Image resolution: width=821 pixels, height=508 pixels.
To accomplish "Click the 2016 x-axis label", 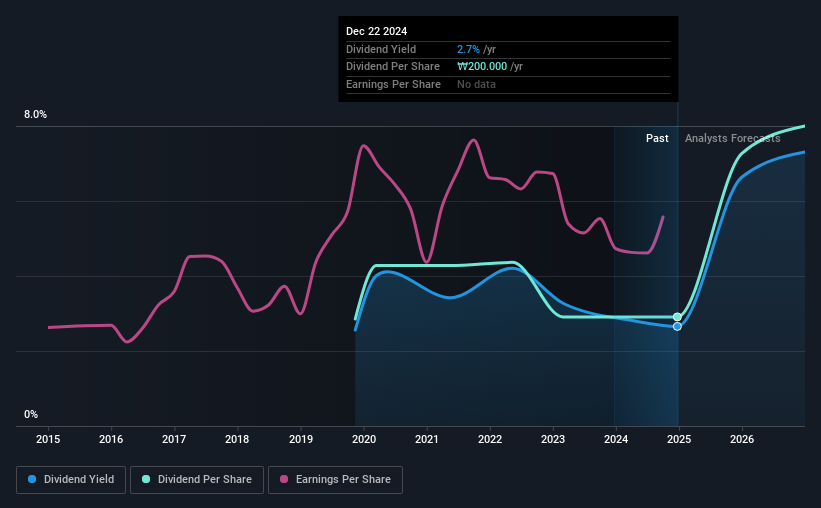I will pyautogui.click(x=111, y=439).
